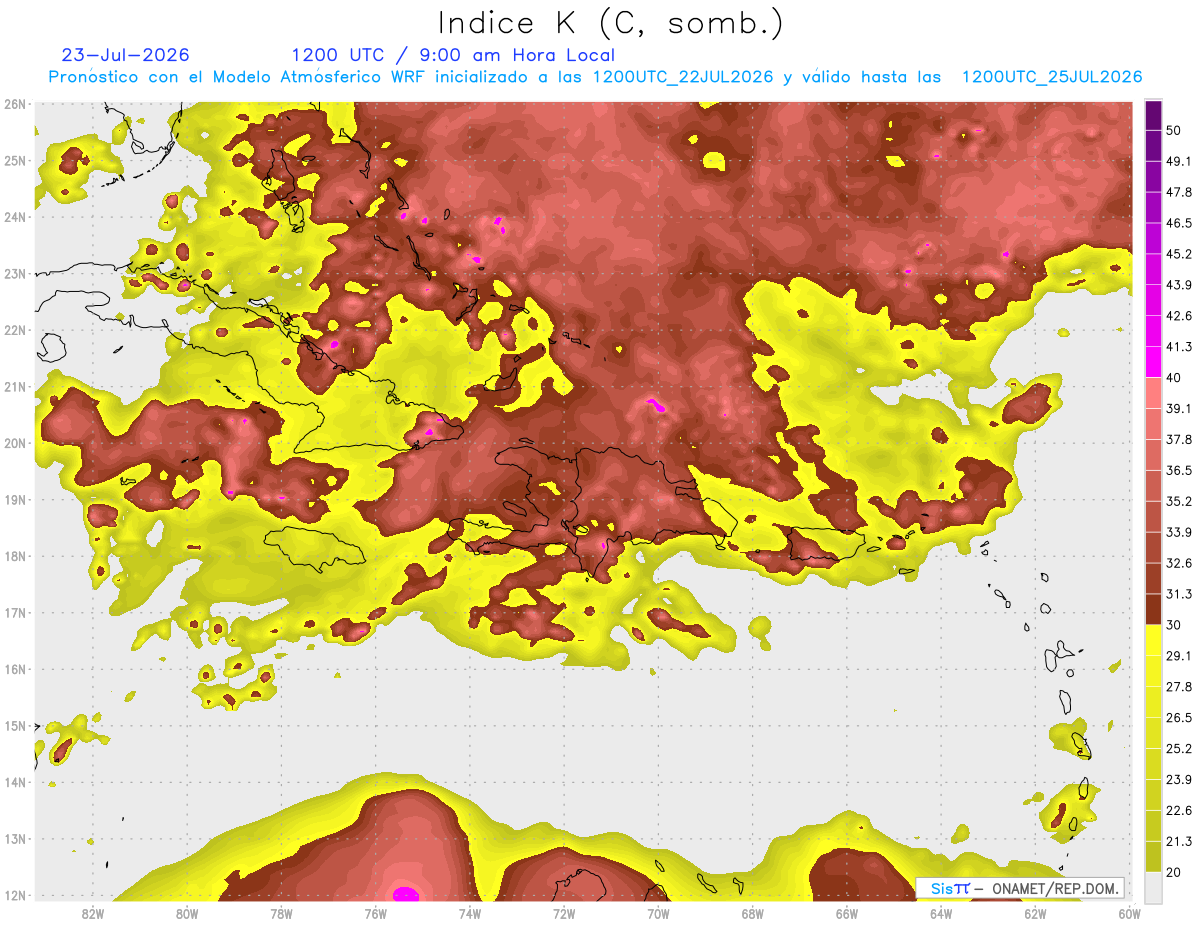Click the "29.1" color scale label

(1179, 656)
